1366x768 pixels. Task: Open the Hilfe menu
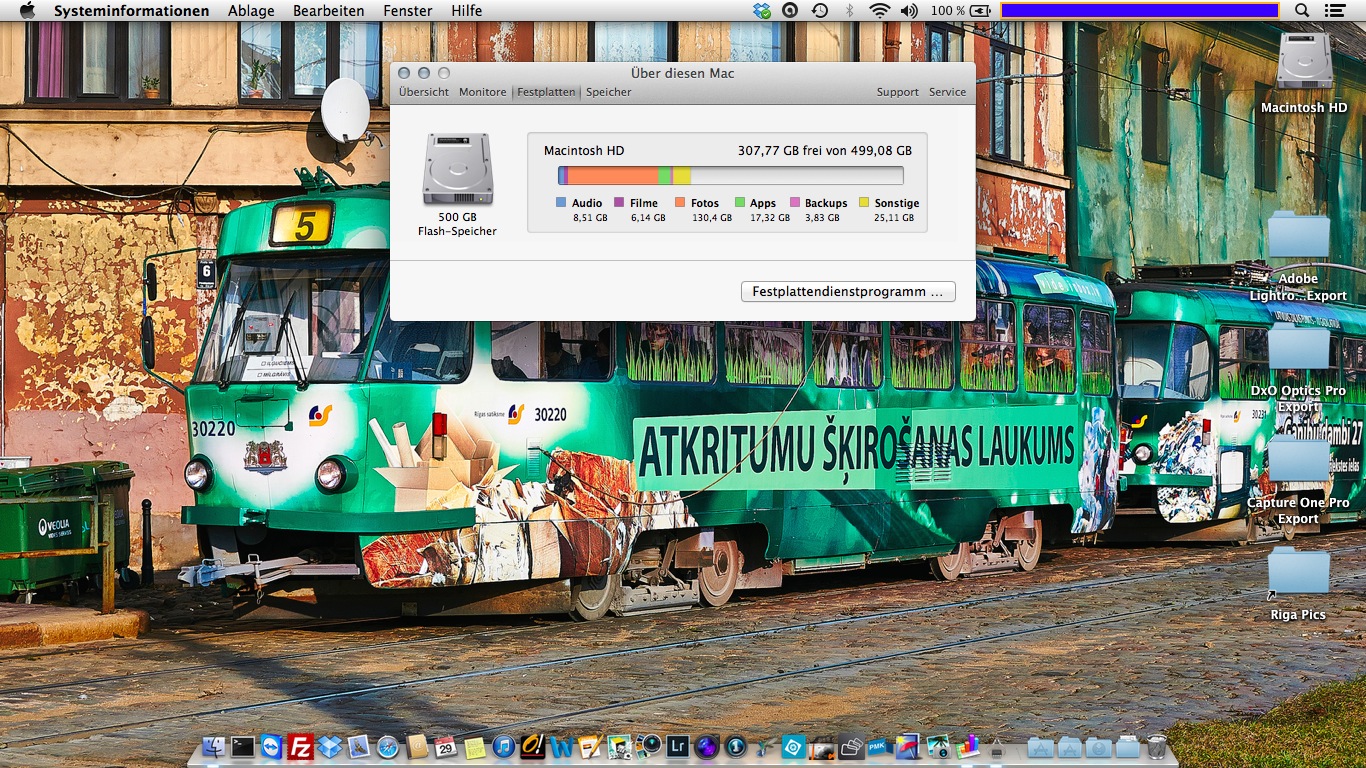pos(467,11)
